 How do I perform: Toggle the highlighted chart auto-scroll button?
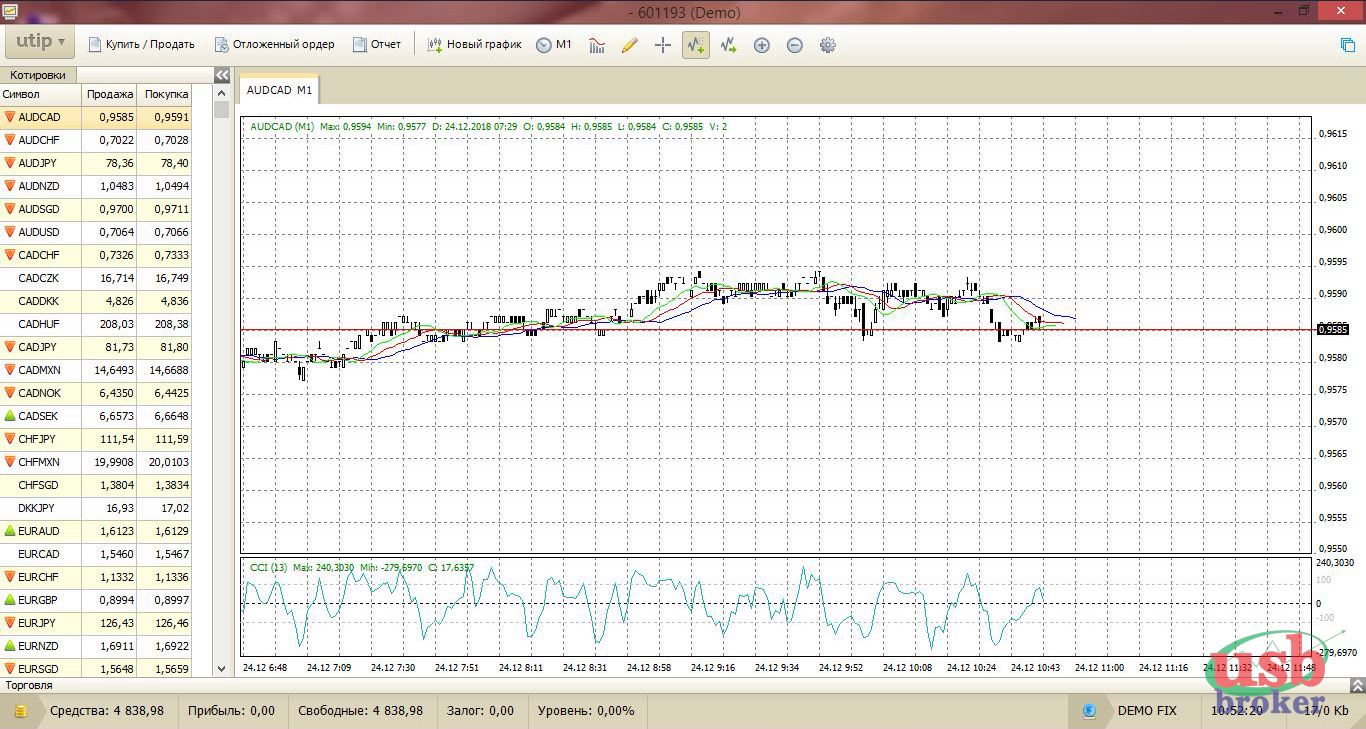pyautogui.click(x=695, y=45)
